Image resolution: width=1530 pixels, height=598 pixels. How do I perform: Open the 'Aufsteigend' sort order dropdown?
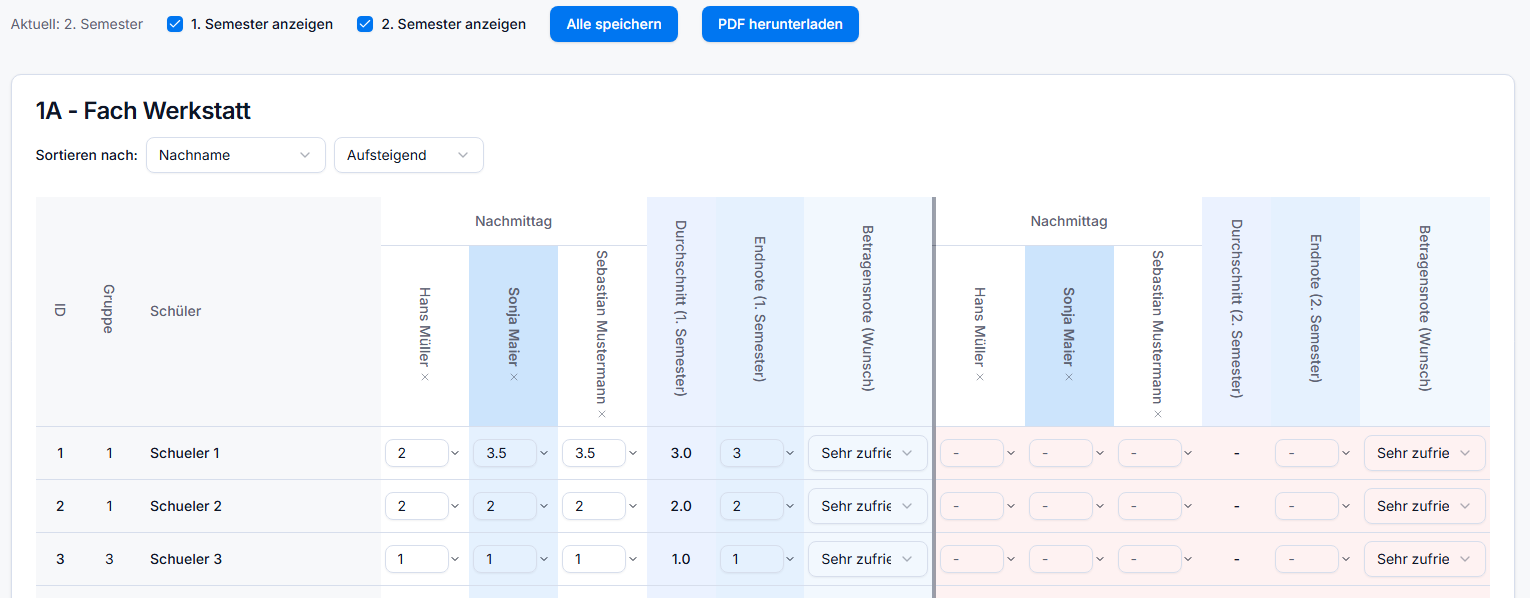click(x=409, y=155)
